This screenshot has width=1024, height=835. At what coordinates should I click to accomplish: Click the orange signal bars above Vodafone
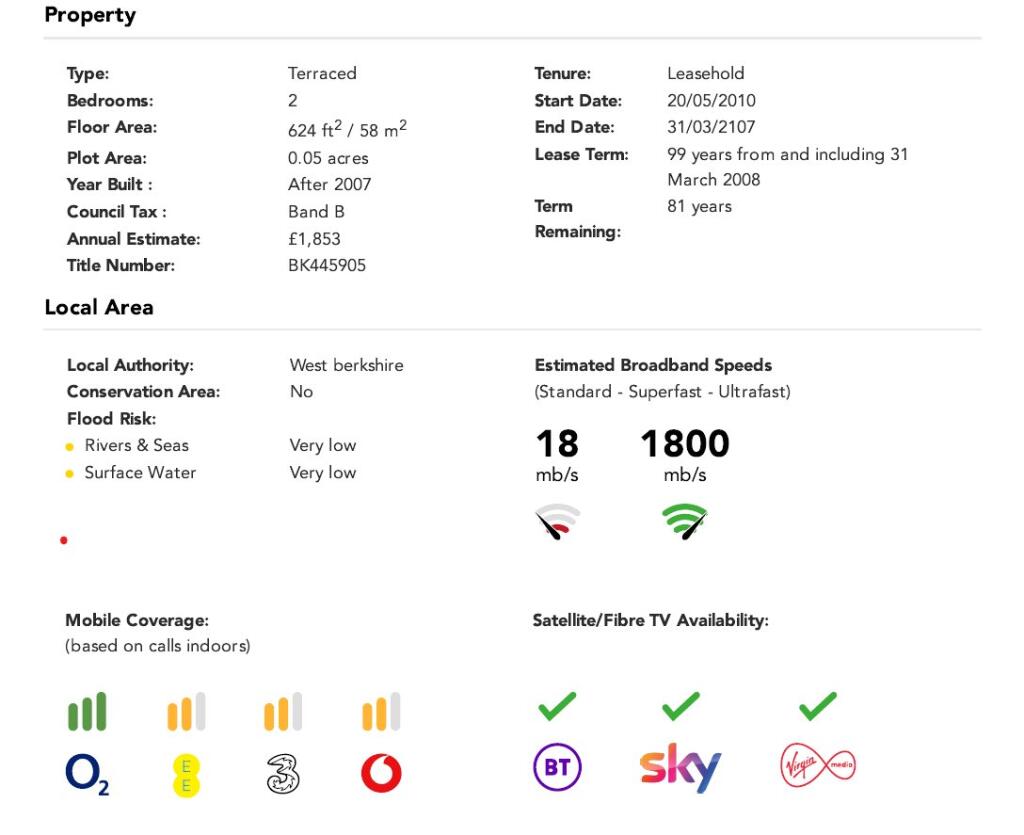tap(381, 712)
